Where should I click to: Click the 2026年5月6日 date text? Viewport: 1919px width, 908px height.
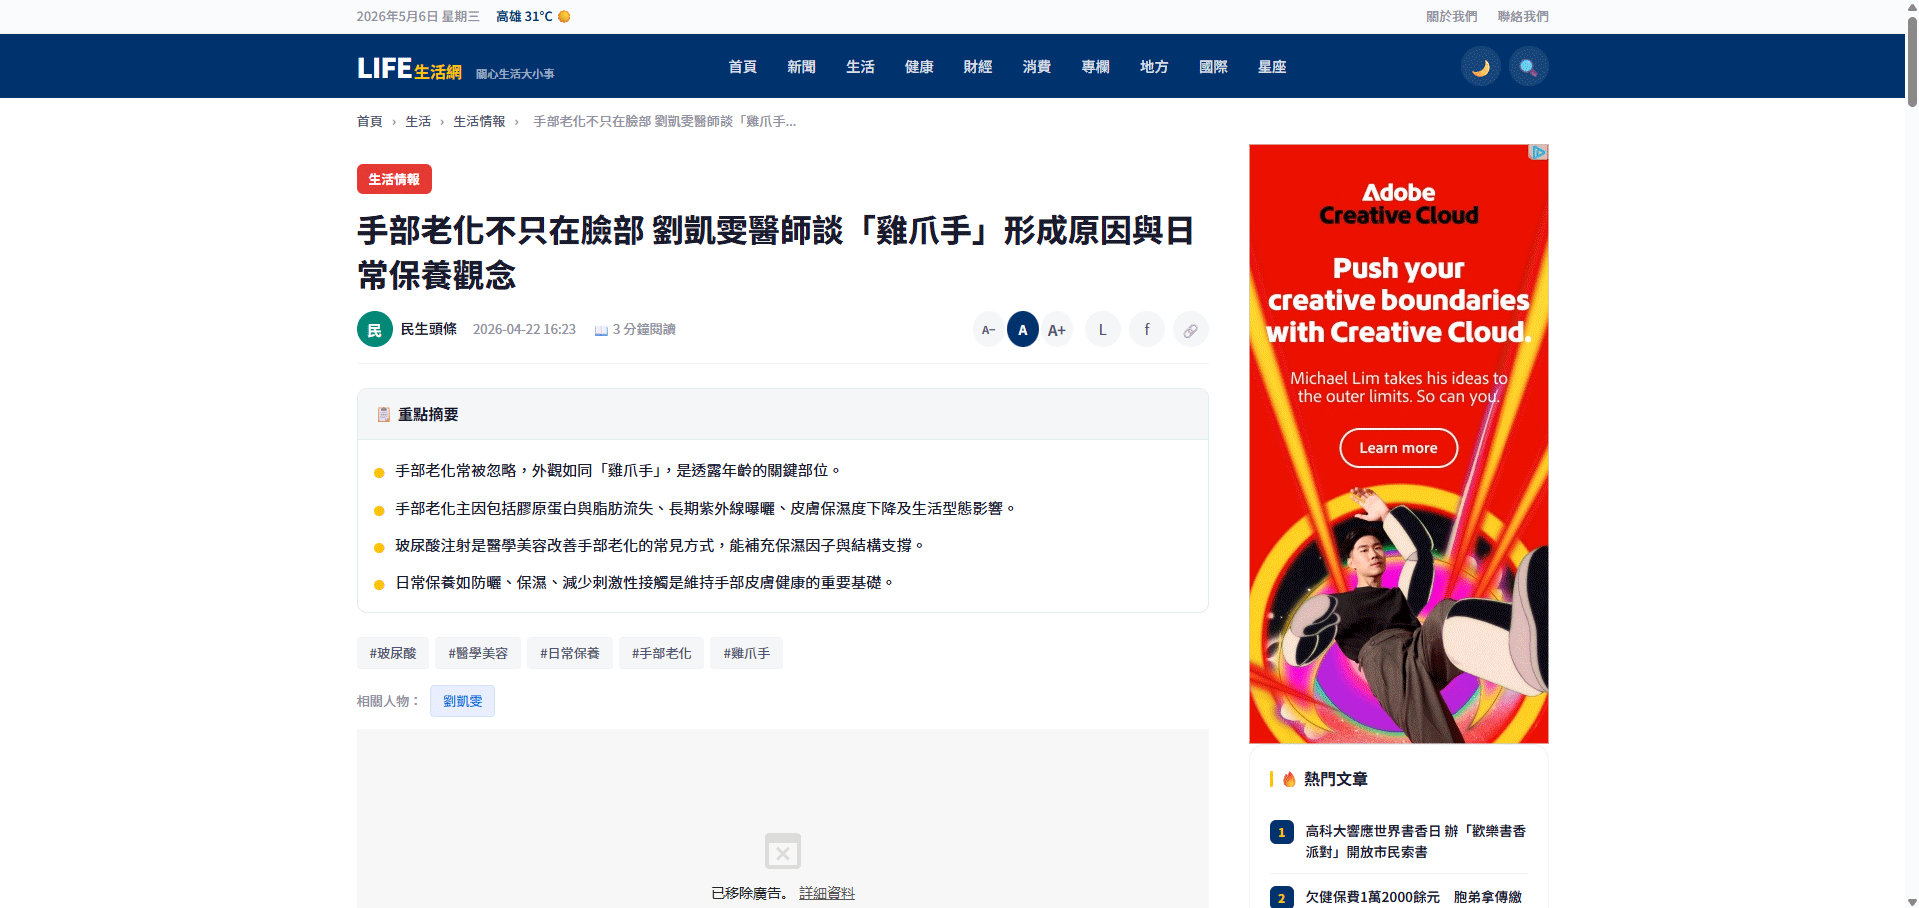point(418,16)
